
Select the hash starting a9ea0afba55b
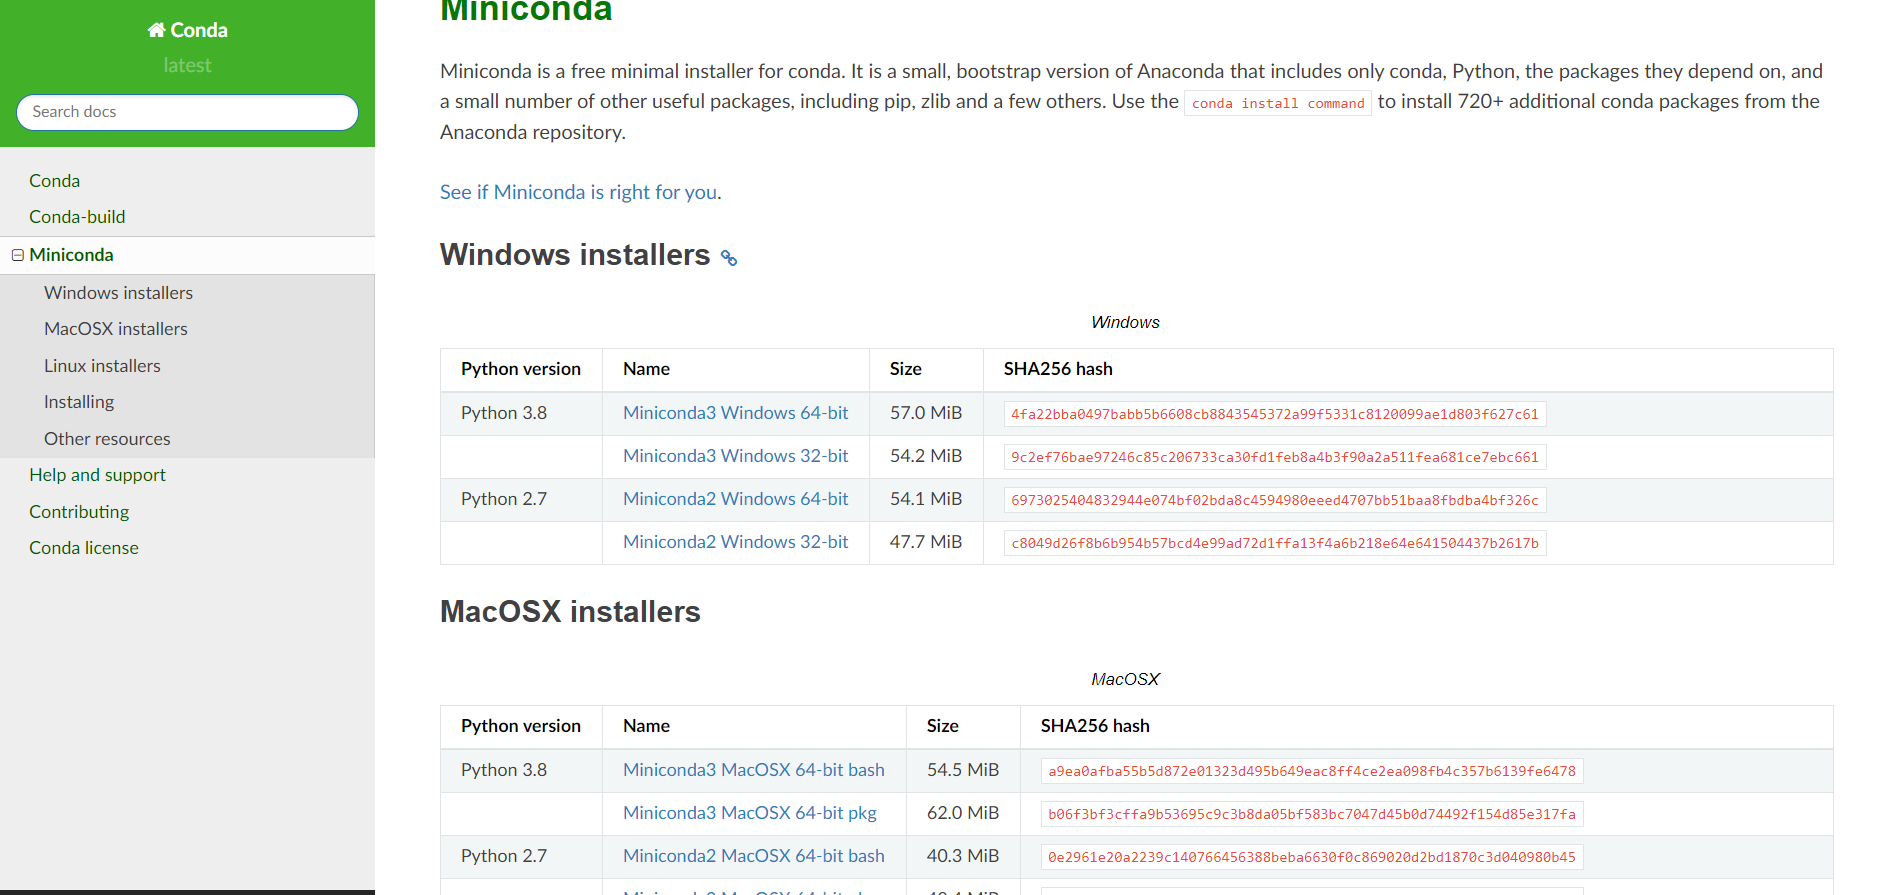pyautogui.click(x=1312, y=771)
